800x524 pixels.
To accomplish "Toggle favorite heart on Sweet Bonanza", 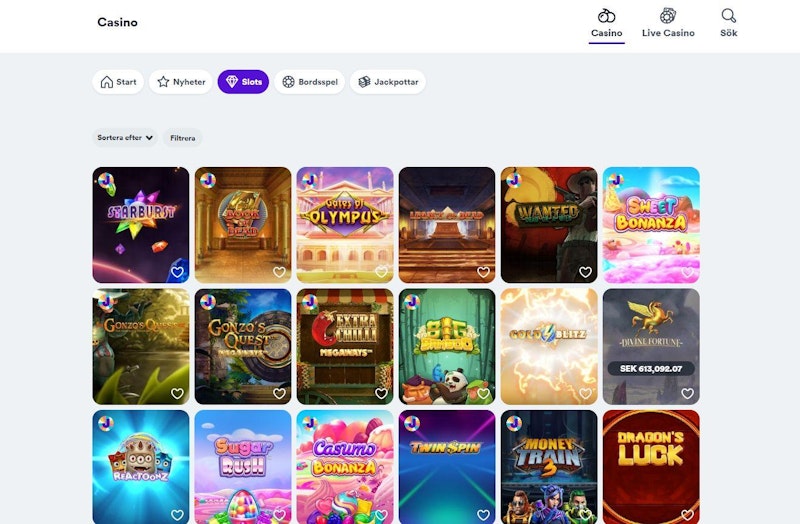I will coord(687,272).
